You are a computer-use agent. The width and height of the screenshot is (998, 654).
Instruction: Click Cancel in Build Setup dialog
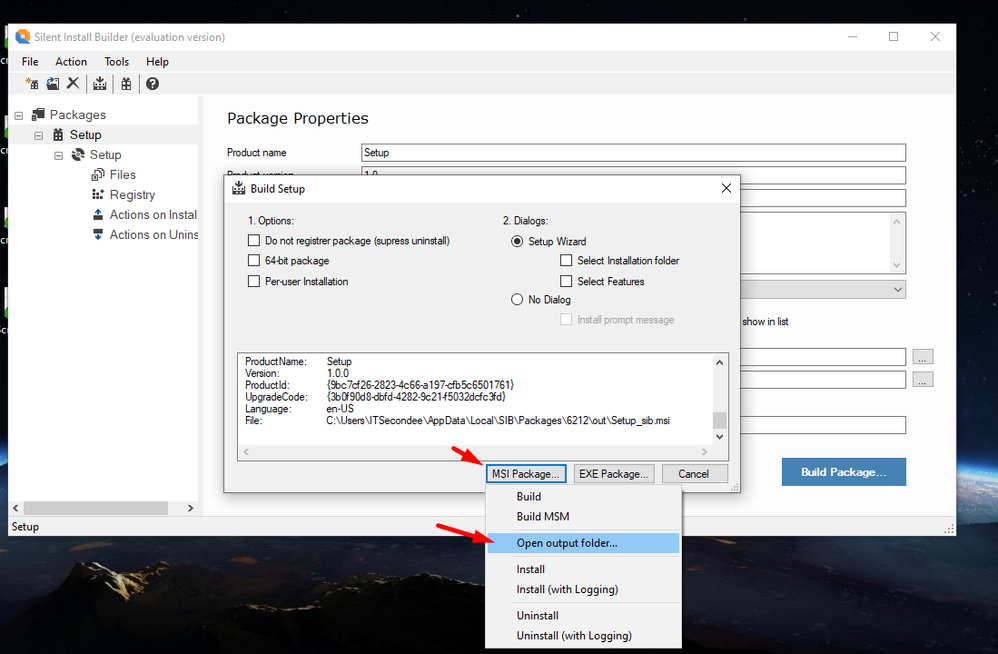pos(694,473)
